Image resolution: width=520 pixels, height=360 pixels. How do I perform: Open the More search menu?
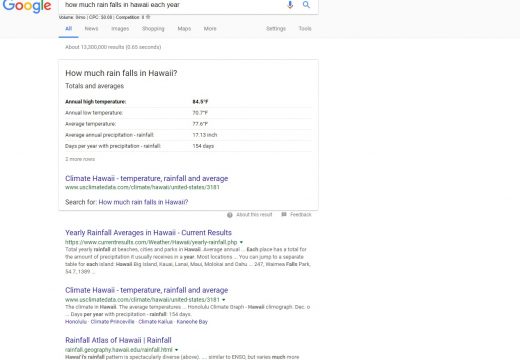[210, 29]
